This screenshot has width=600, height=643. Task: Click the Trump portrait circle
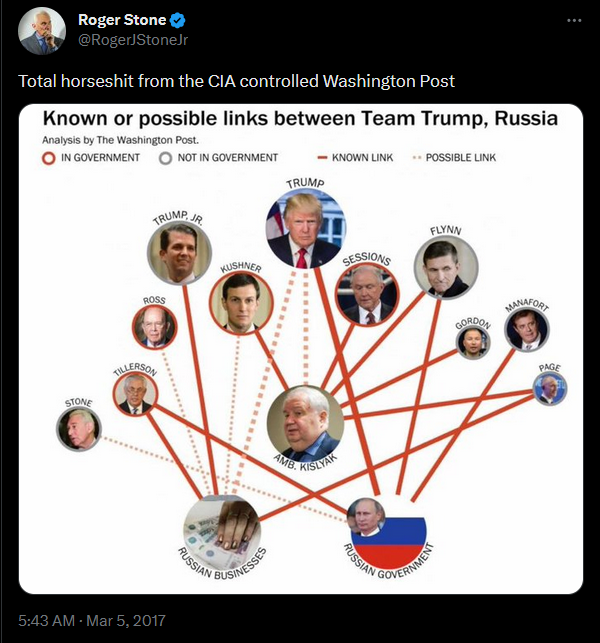pos(306,229)
